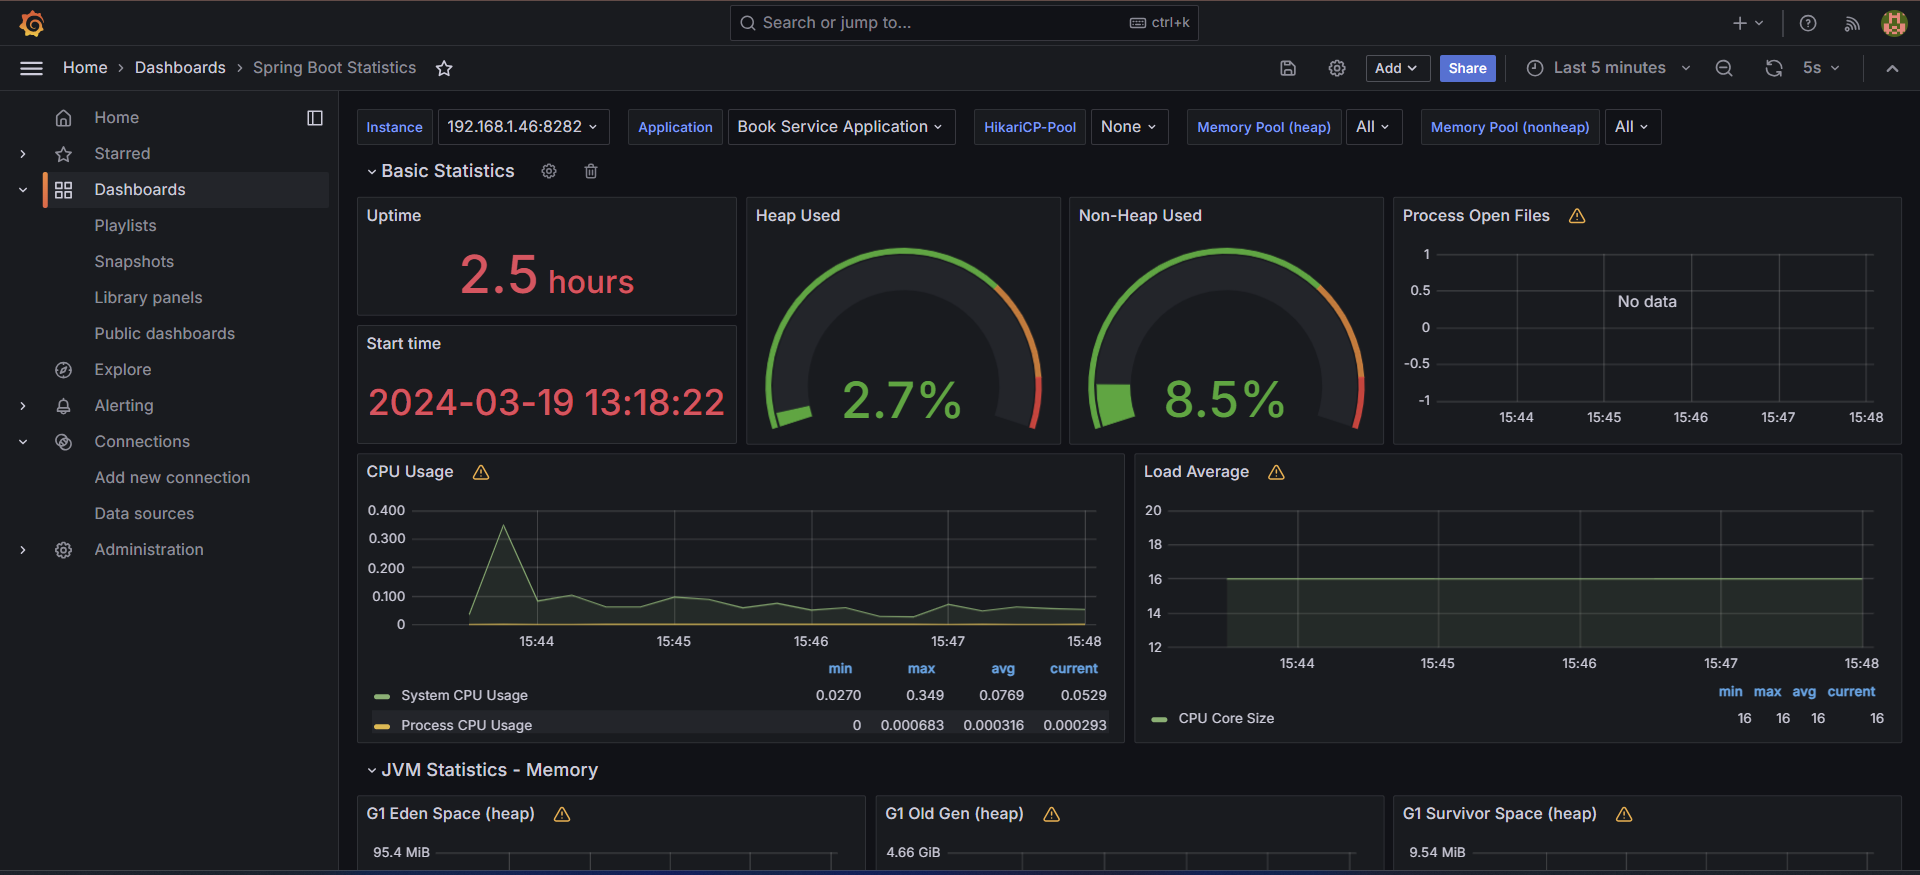Expand the Starred sidebar section
This screenshot has width=1920, height=875.
[23, 154]
